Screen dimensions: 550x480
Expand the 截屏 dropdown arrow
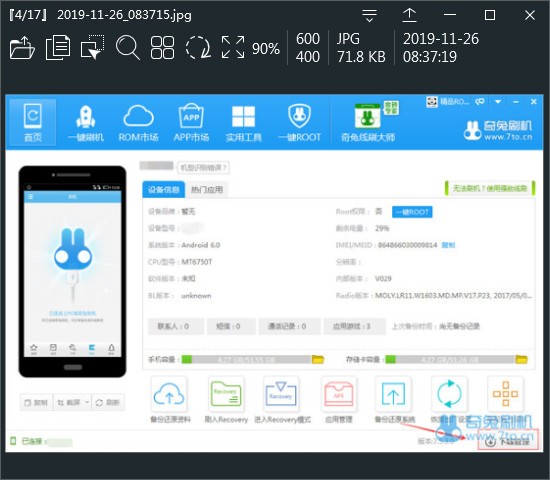tap(87, 402)
